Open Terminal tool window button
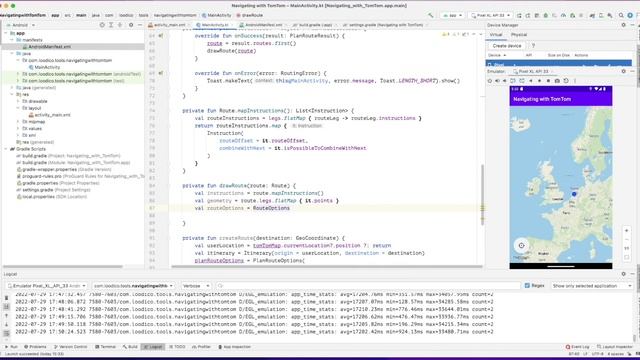Screen dimensions: 640x360 [x=106, y=347]
